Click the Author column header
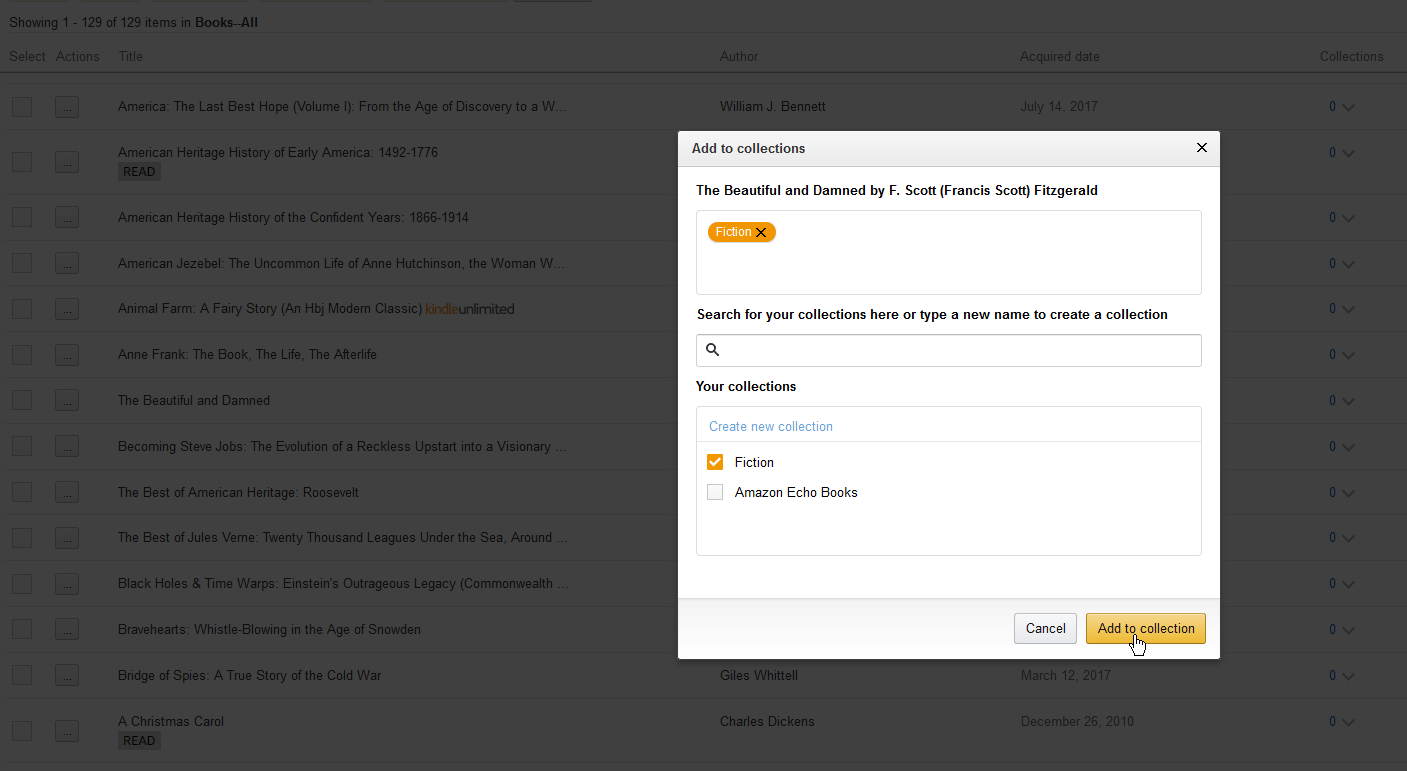Image resolution: width=1407 pixels, height=771 pixels. point(739,56)
